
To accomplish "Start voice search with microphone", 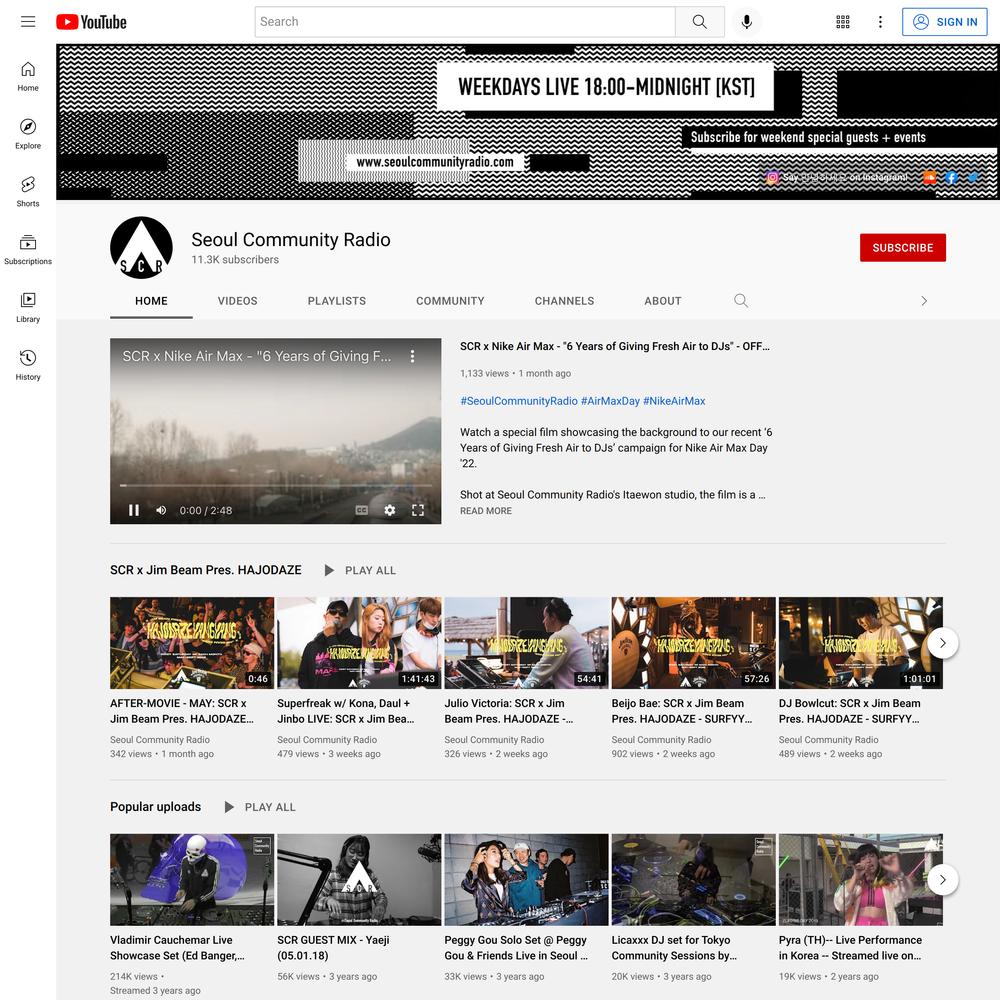I will pos(747,22).
